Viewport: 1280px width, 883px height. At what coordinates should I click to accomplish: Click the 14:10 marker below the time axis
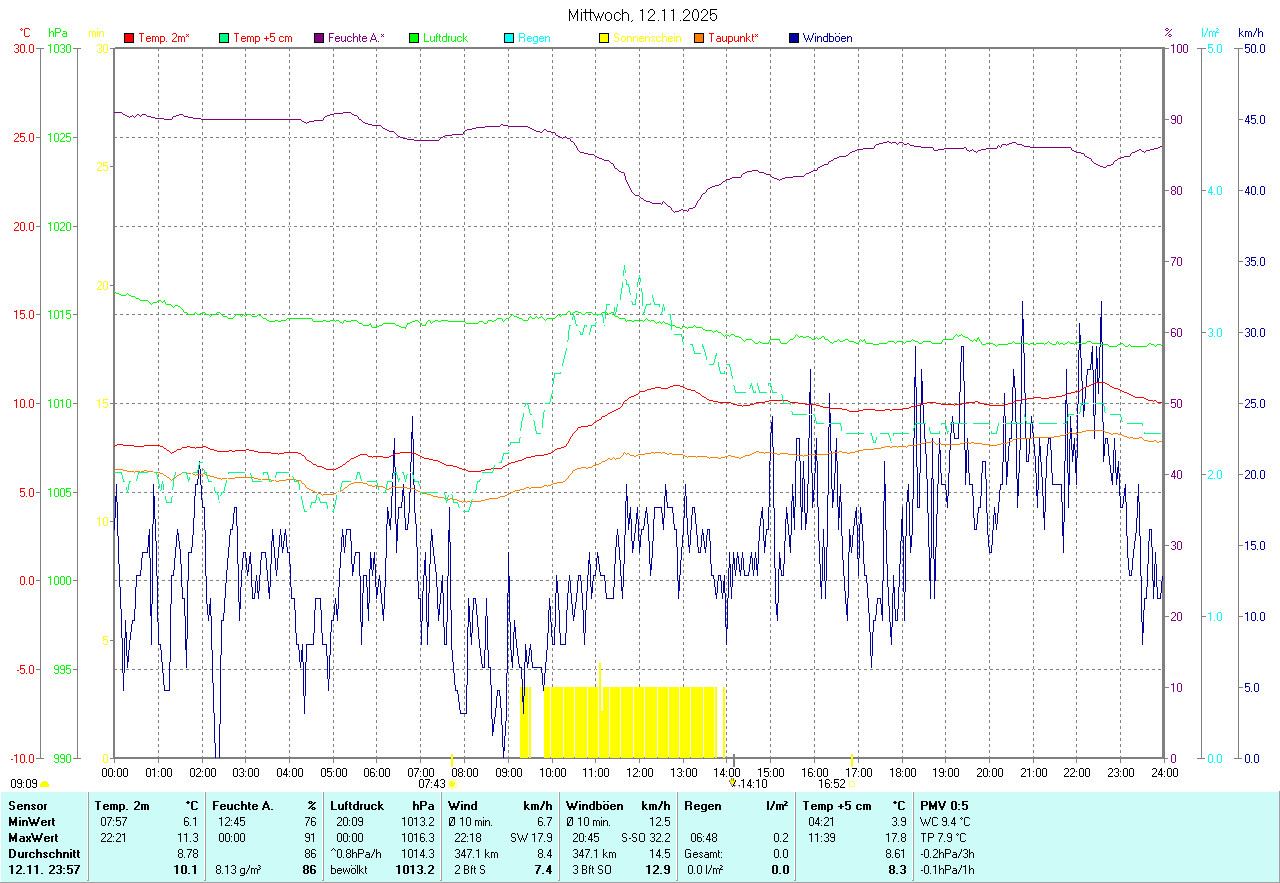tap(748, 784)
